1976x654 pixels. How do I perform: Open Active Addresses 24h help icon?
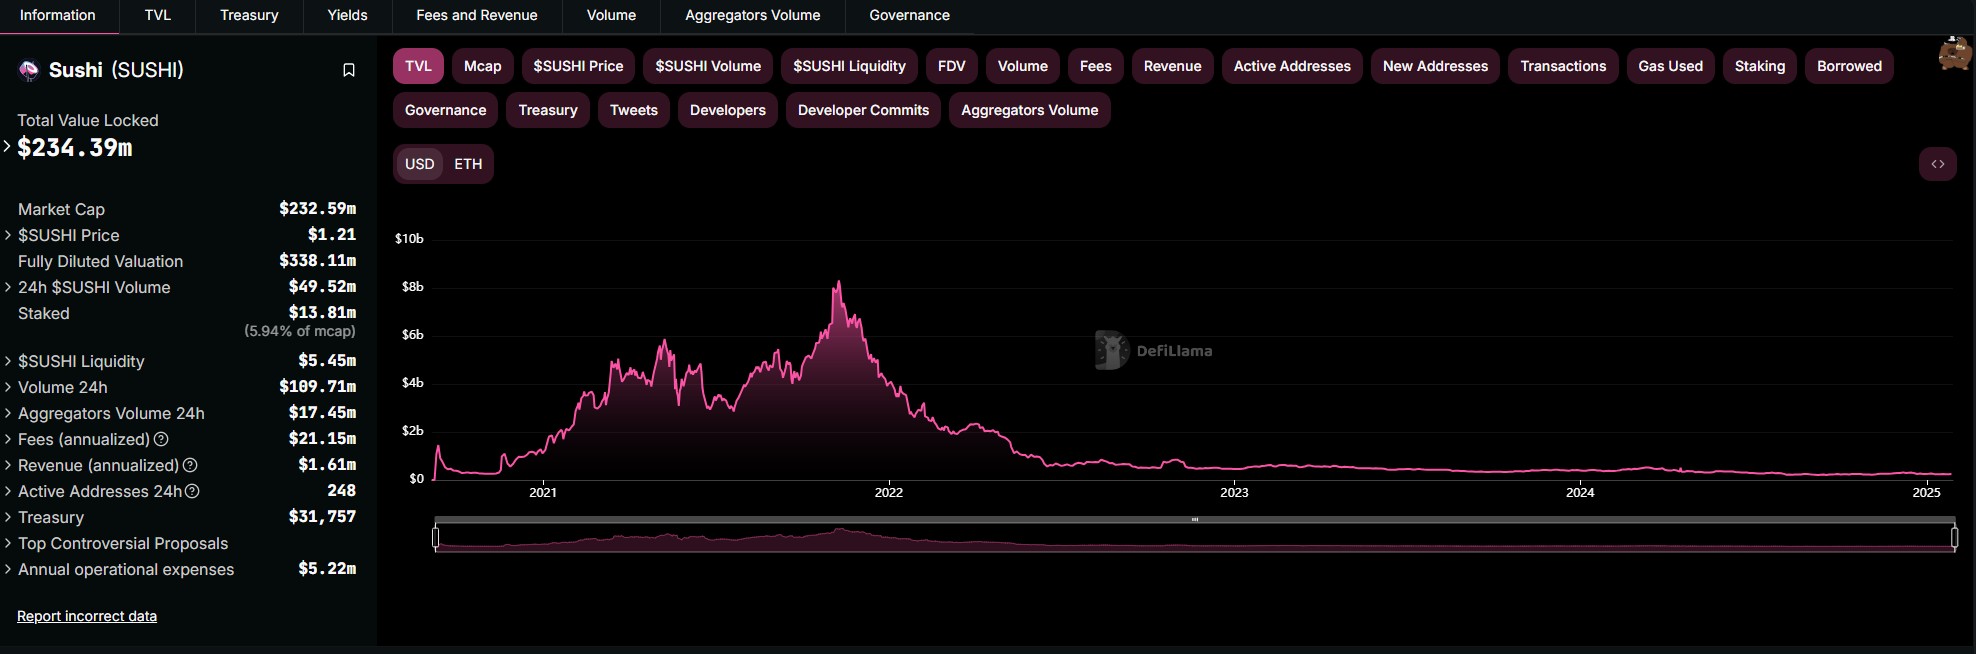click(192, 491)
